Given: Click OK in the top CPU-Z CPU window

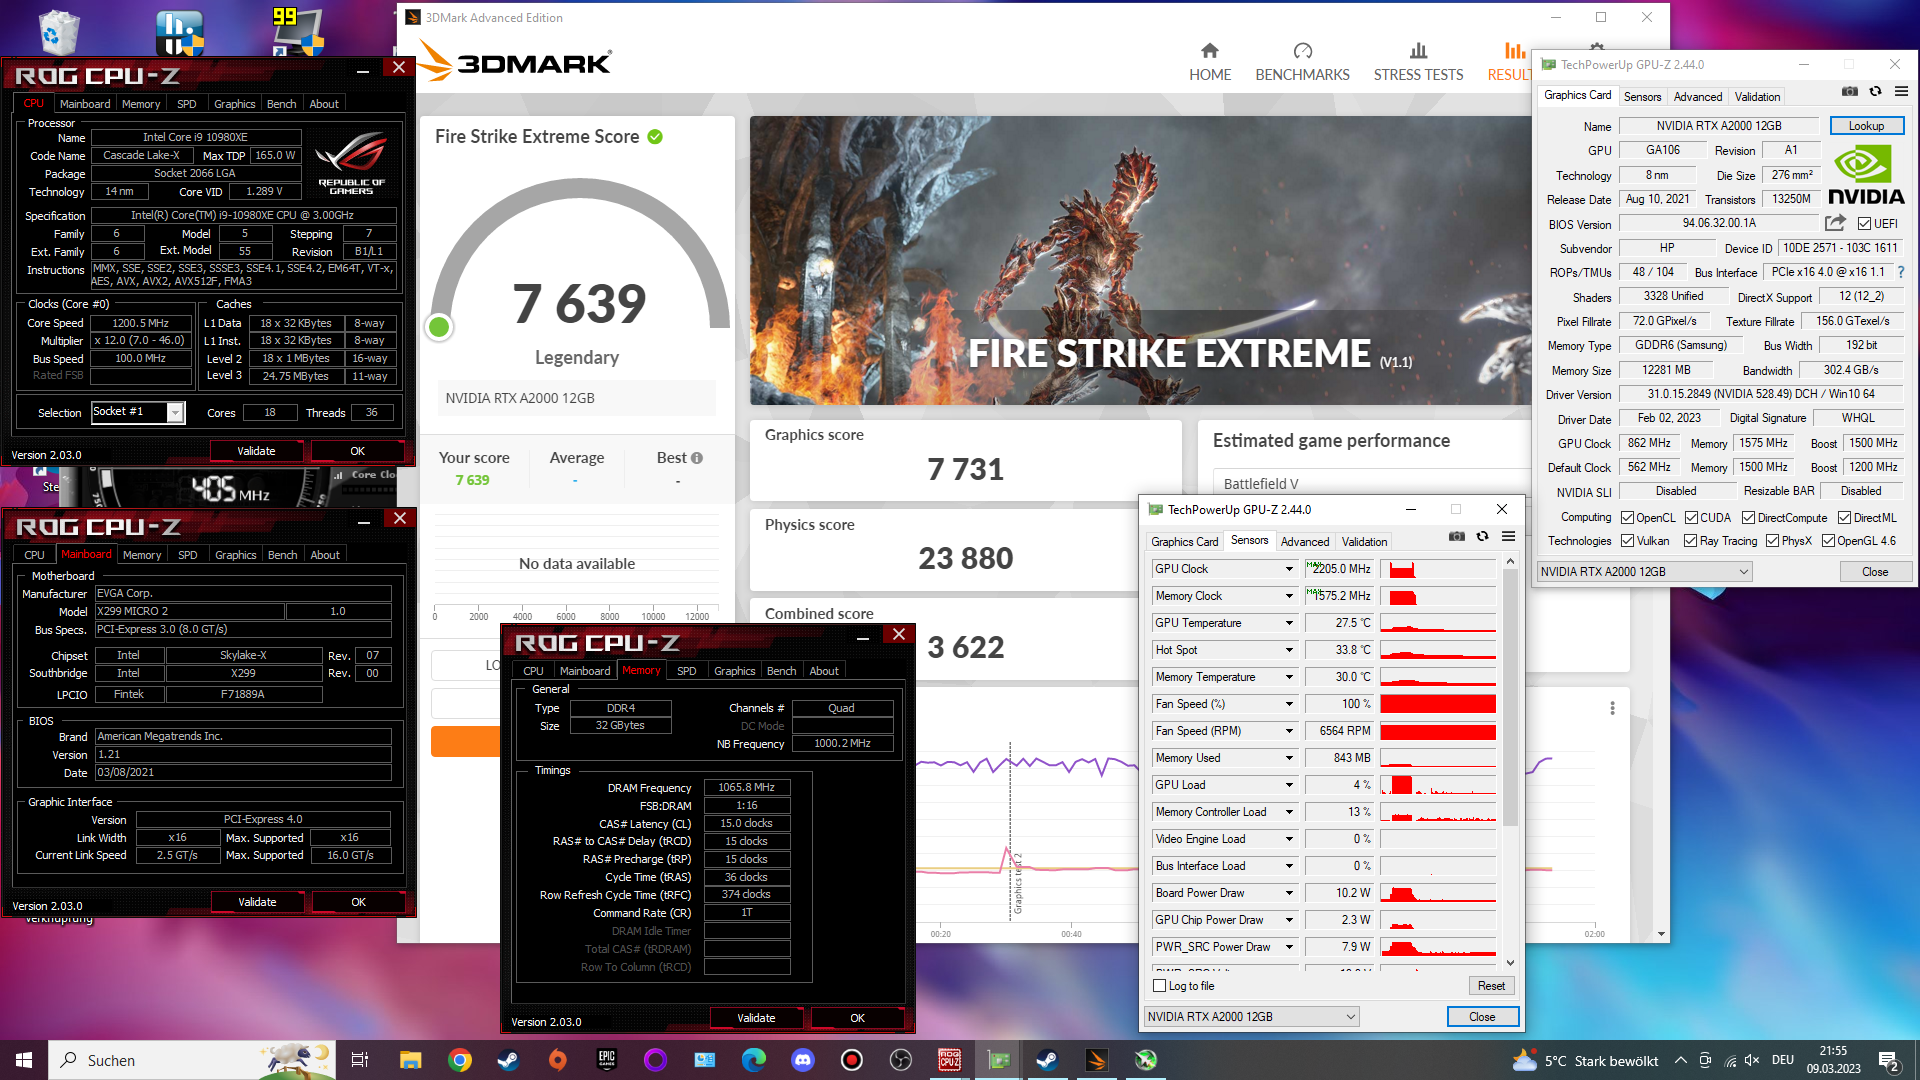Looking at the screenshot, I should [357, 451].
